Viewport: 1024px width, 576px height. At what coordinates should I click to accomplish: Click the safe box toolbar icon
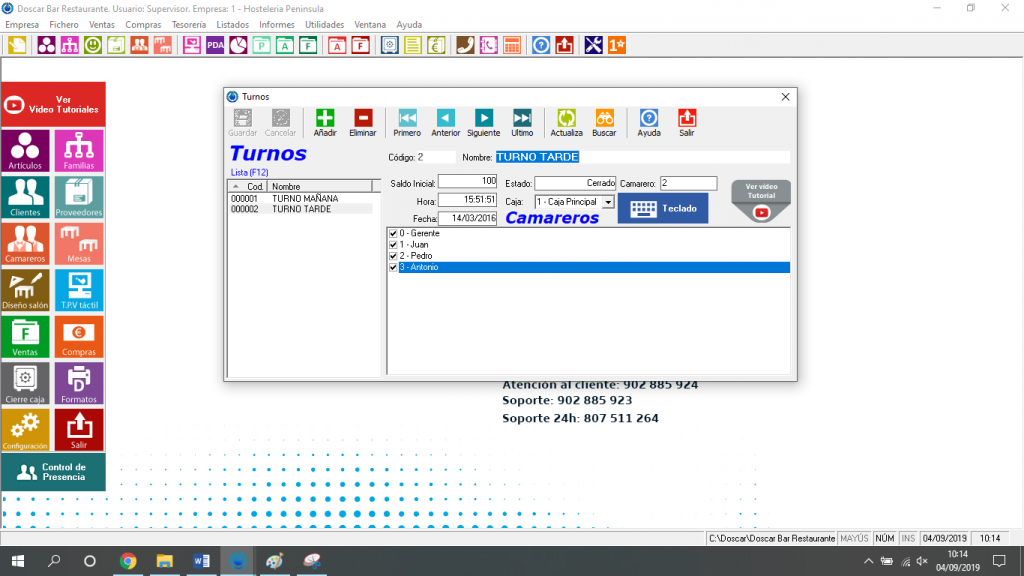[x=389, y=45]
